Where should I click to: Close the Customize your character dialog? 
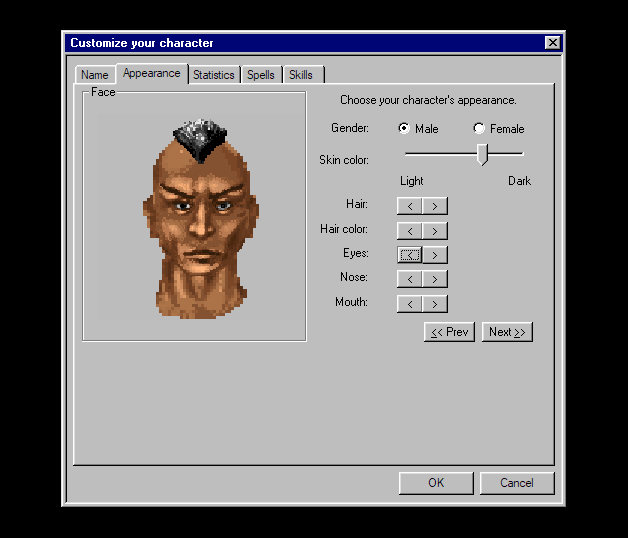tap(553, 42)
